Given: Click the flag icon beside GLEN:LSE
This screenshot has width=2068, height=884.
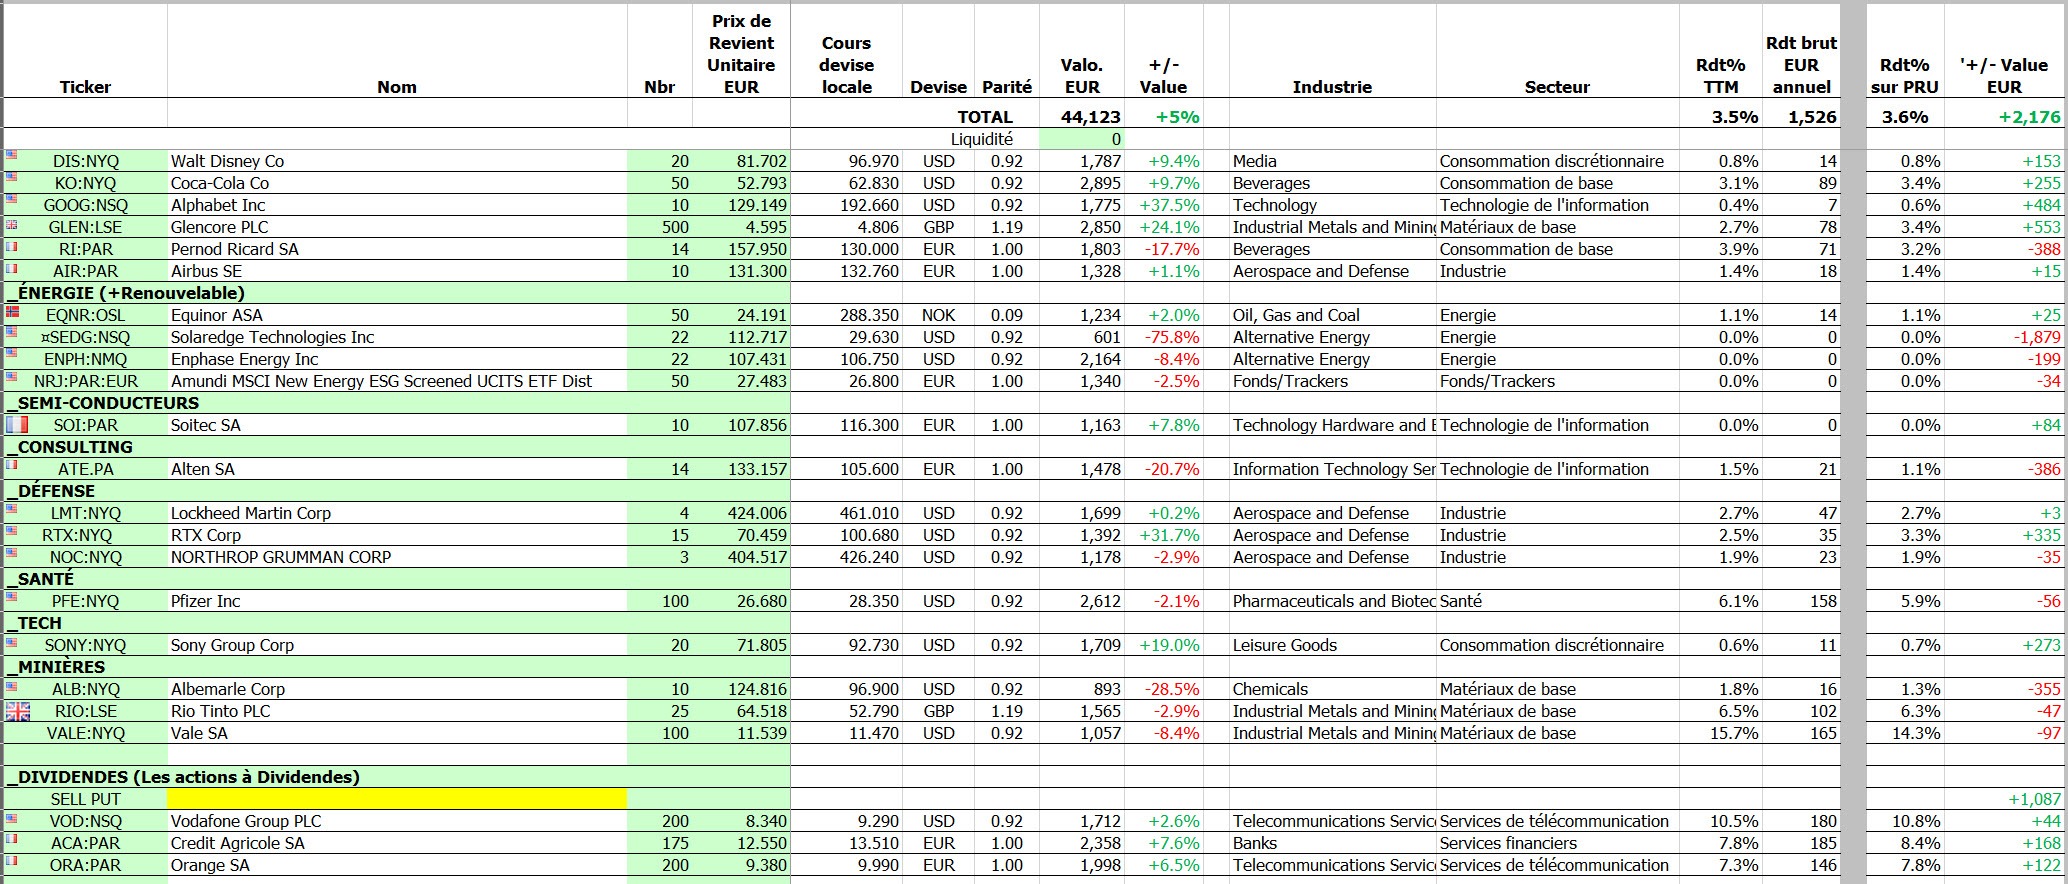Looking at the screenshot, I should click(11, 223).
